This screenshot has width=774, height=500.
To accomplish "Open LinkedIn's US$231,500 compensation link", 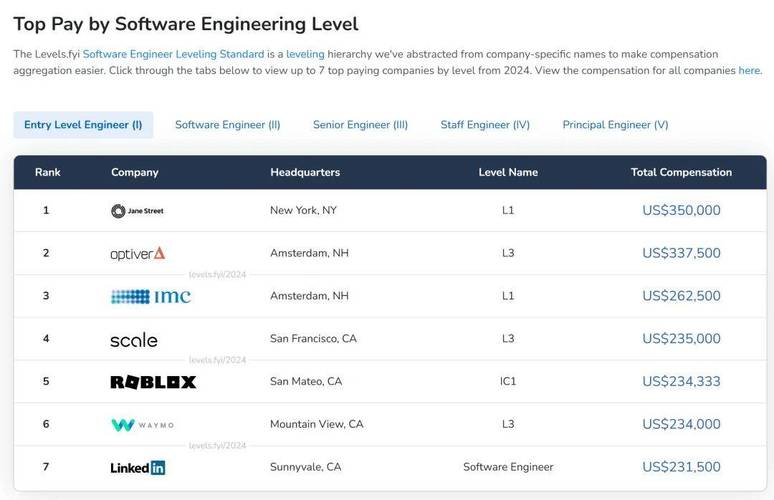I will click(681, 467).
